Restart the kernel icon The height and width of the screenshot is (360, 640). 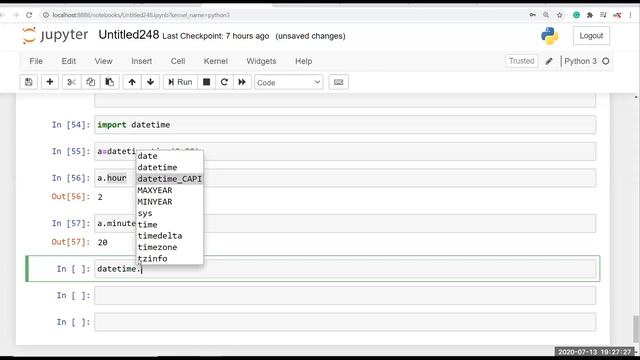224,82
